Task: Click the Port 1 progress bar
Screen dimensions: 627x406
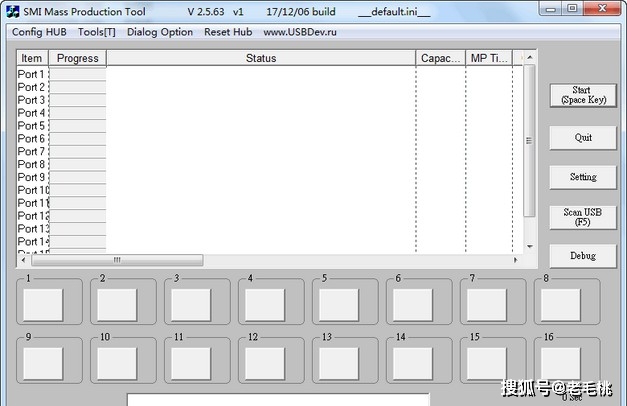Action: [78, 74]
